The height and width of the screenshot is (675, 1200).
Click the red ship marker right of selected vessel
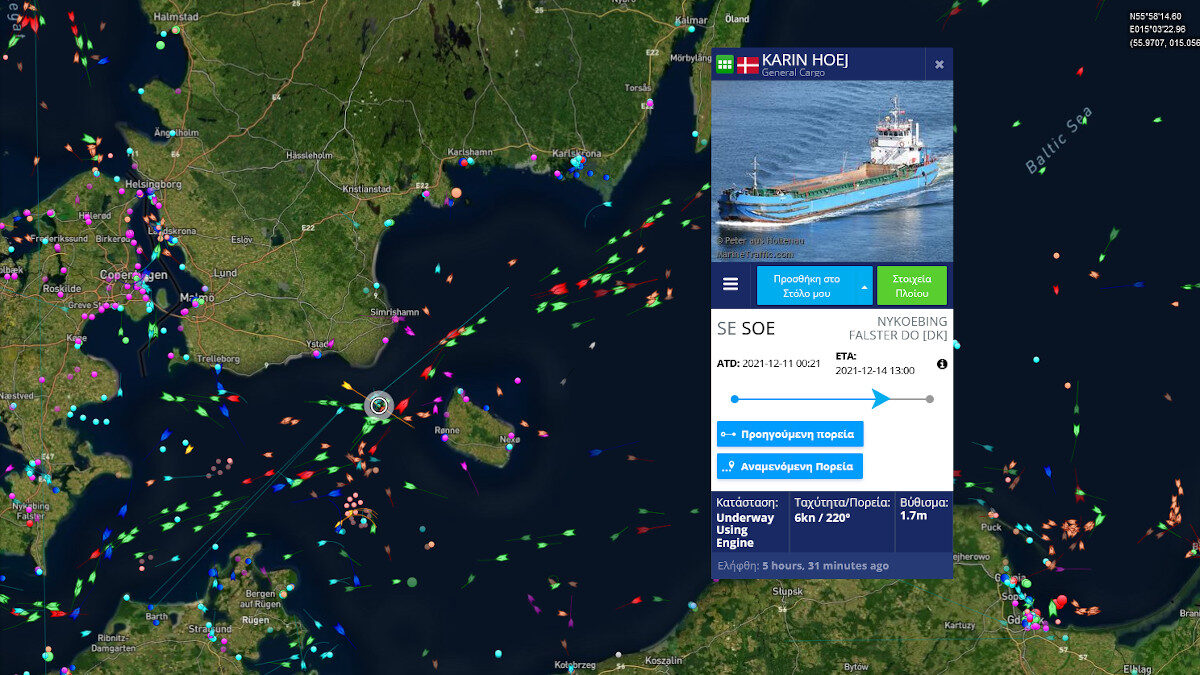tap(401, 406)
